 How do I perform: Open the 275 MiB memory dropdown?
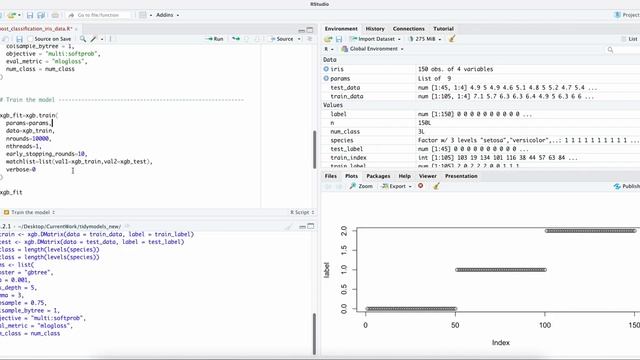(424, 39)
